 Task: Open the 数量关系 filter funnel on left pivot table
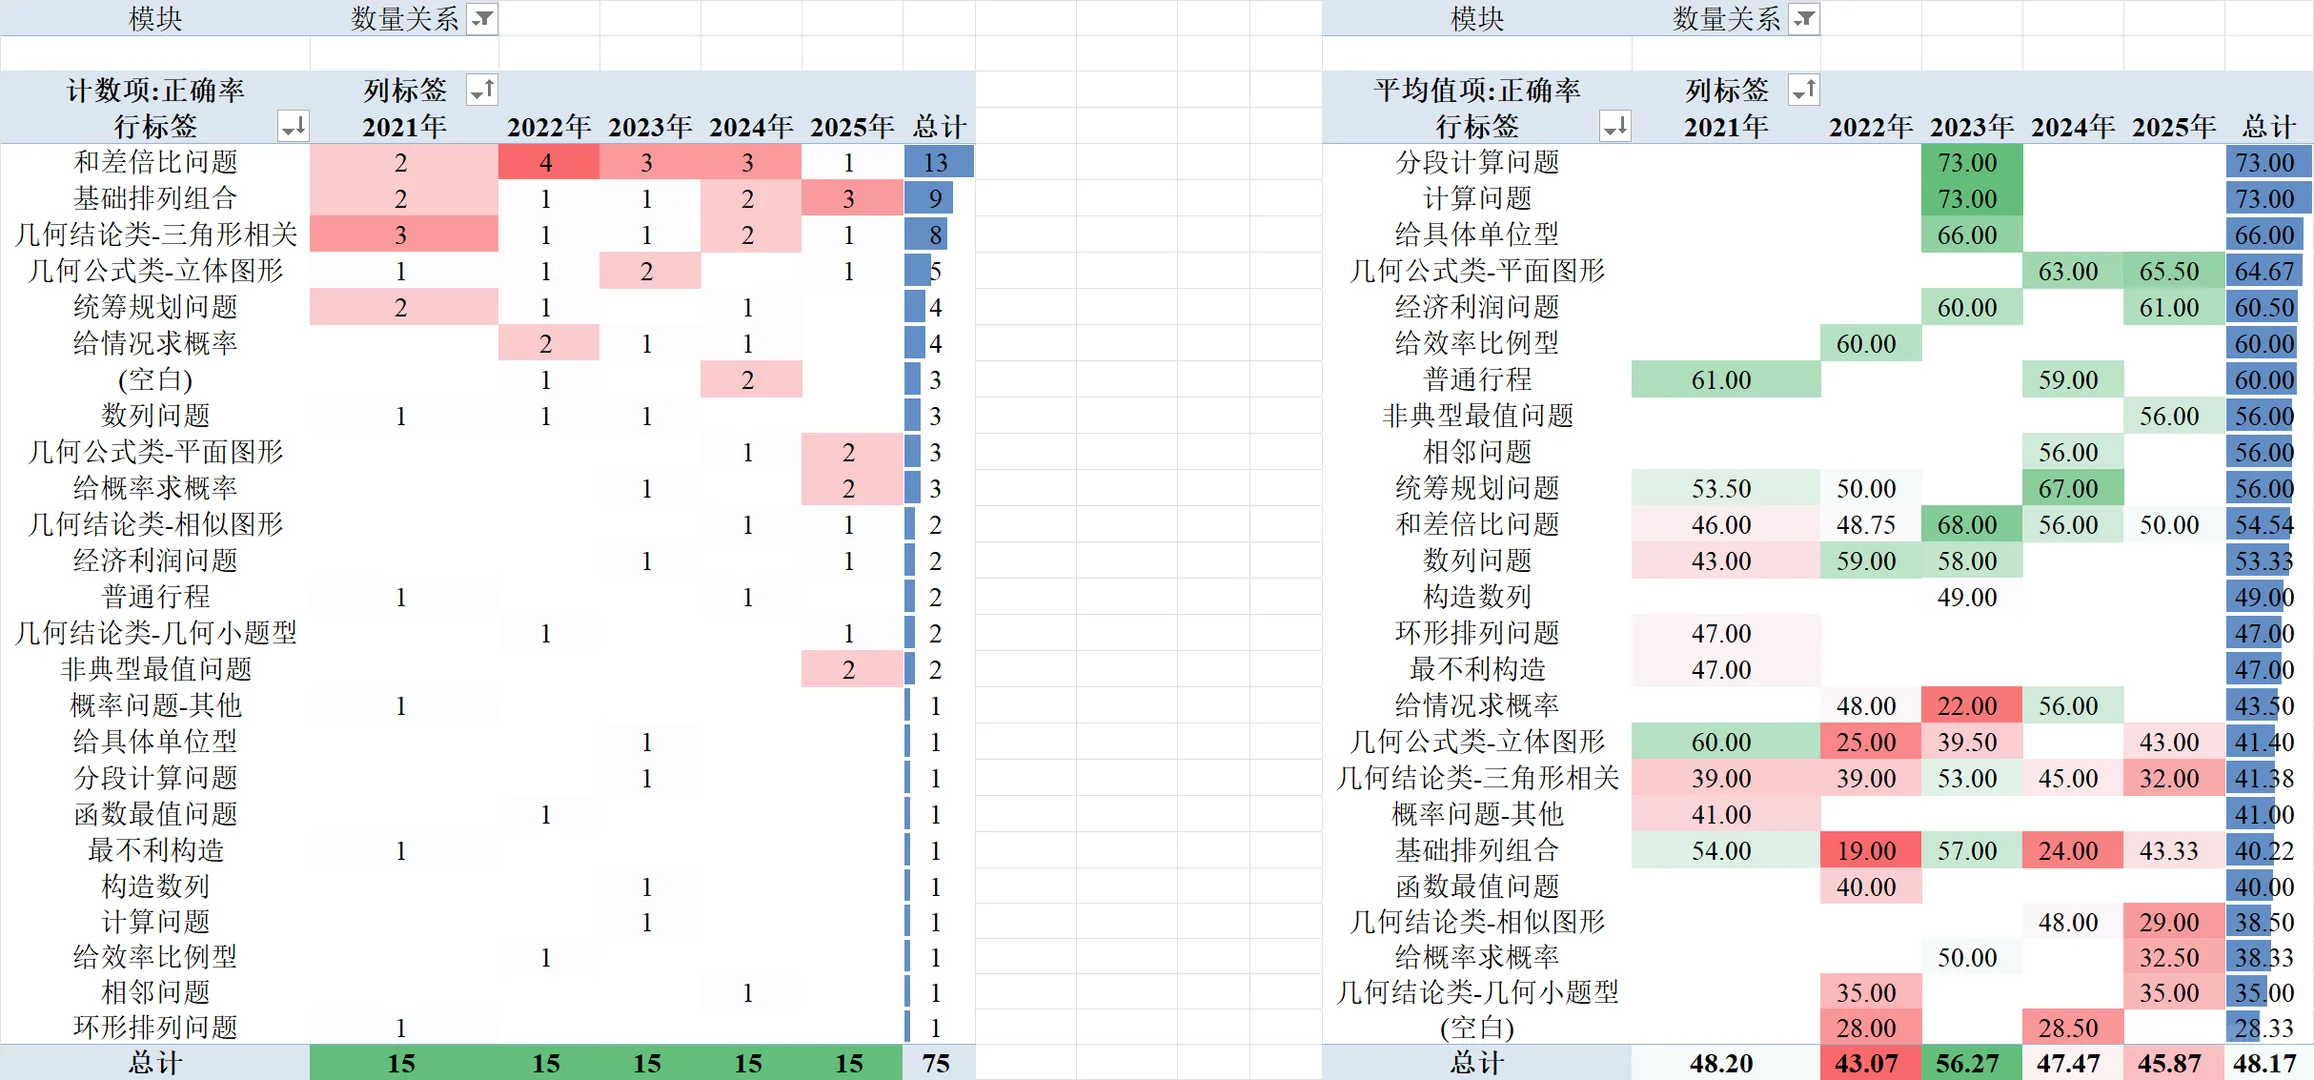[x=483, y=18]
